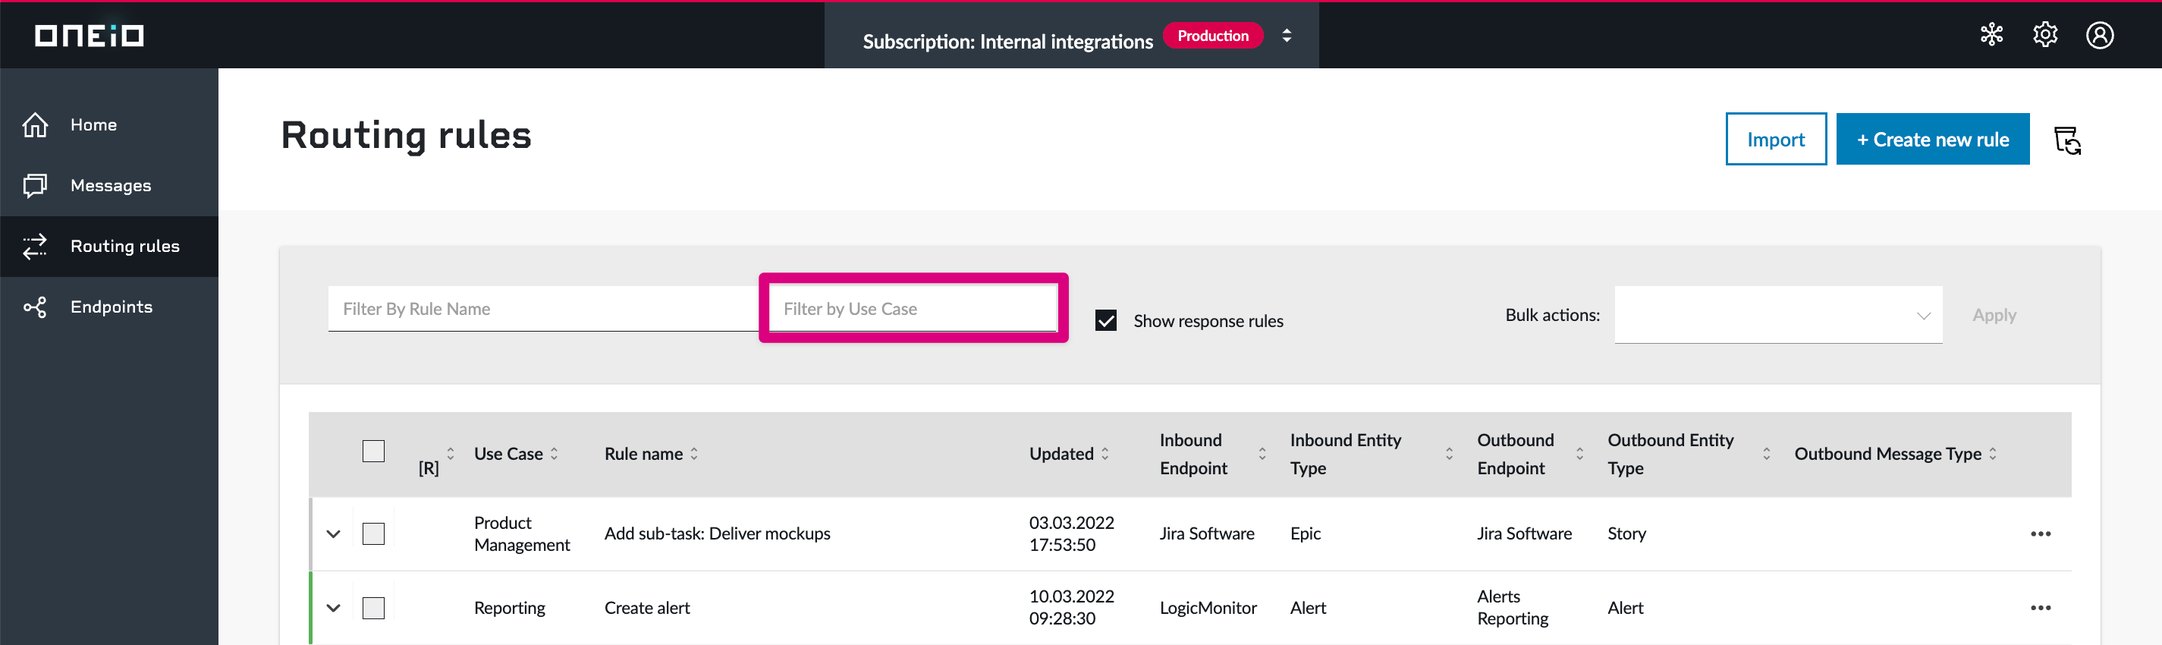Screen dimensions: 2162x645
Task: Sort by Updated column
Action: (x=1105, y=454)
